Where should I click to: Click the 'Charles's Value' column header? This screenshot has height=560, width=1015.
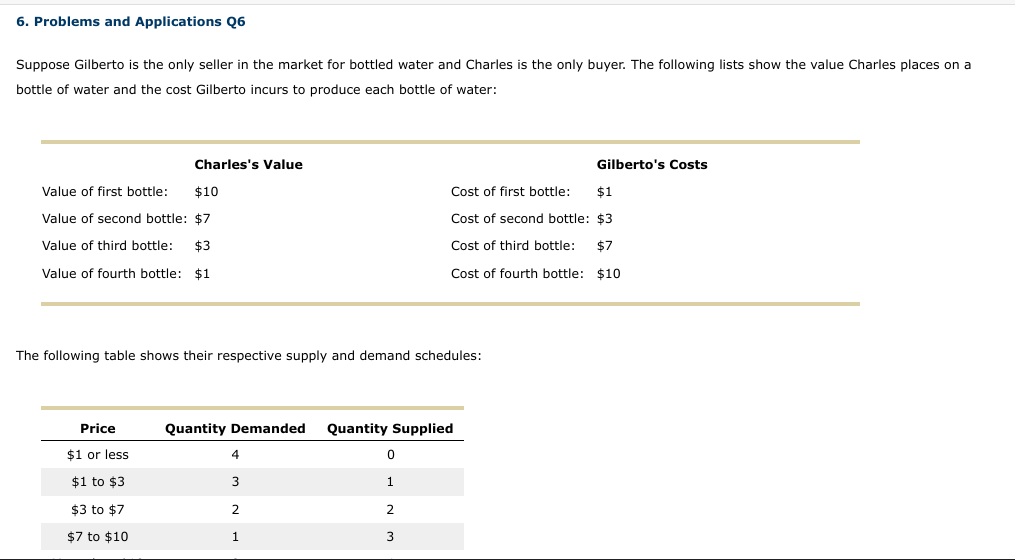248,164
